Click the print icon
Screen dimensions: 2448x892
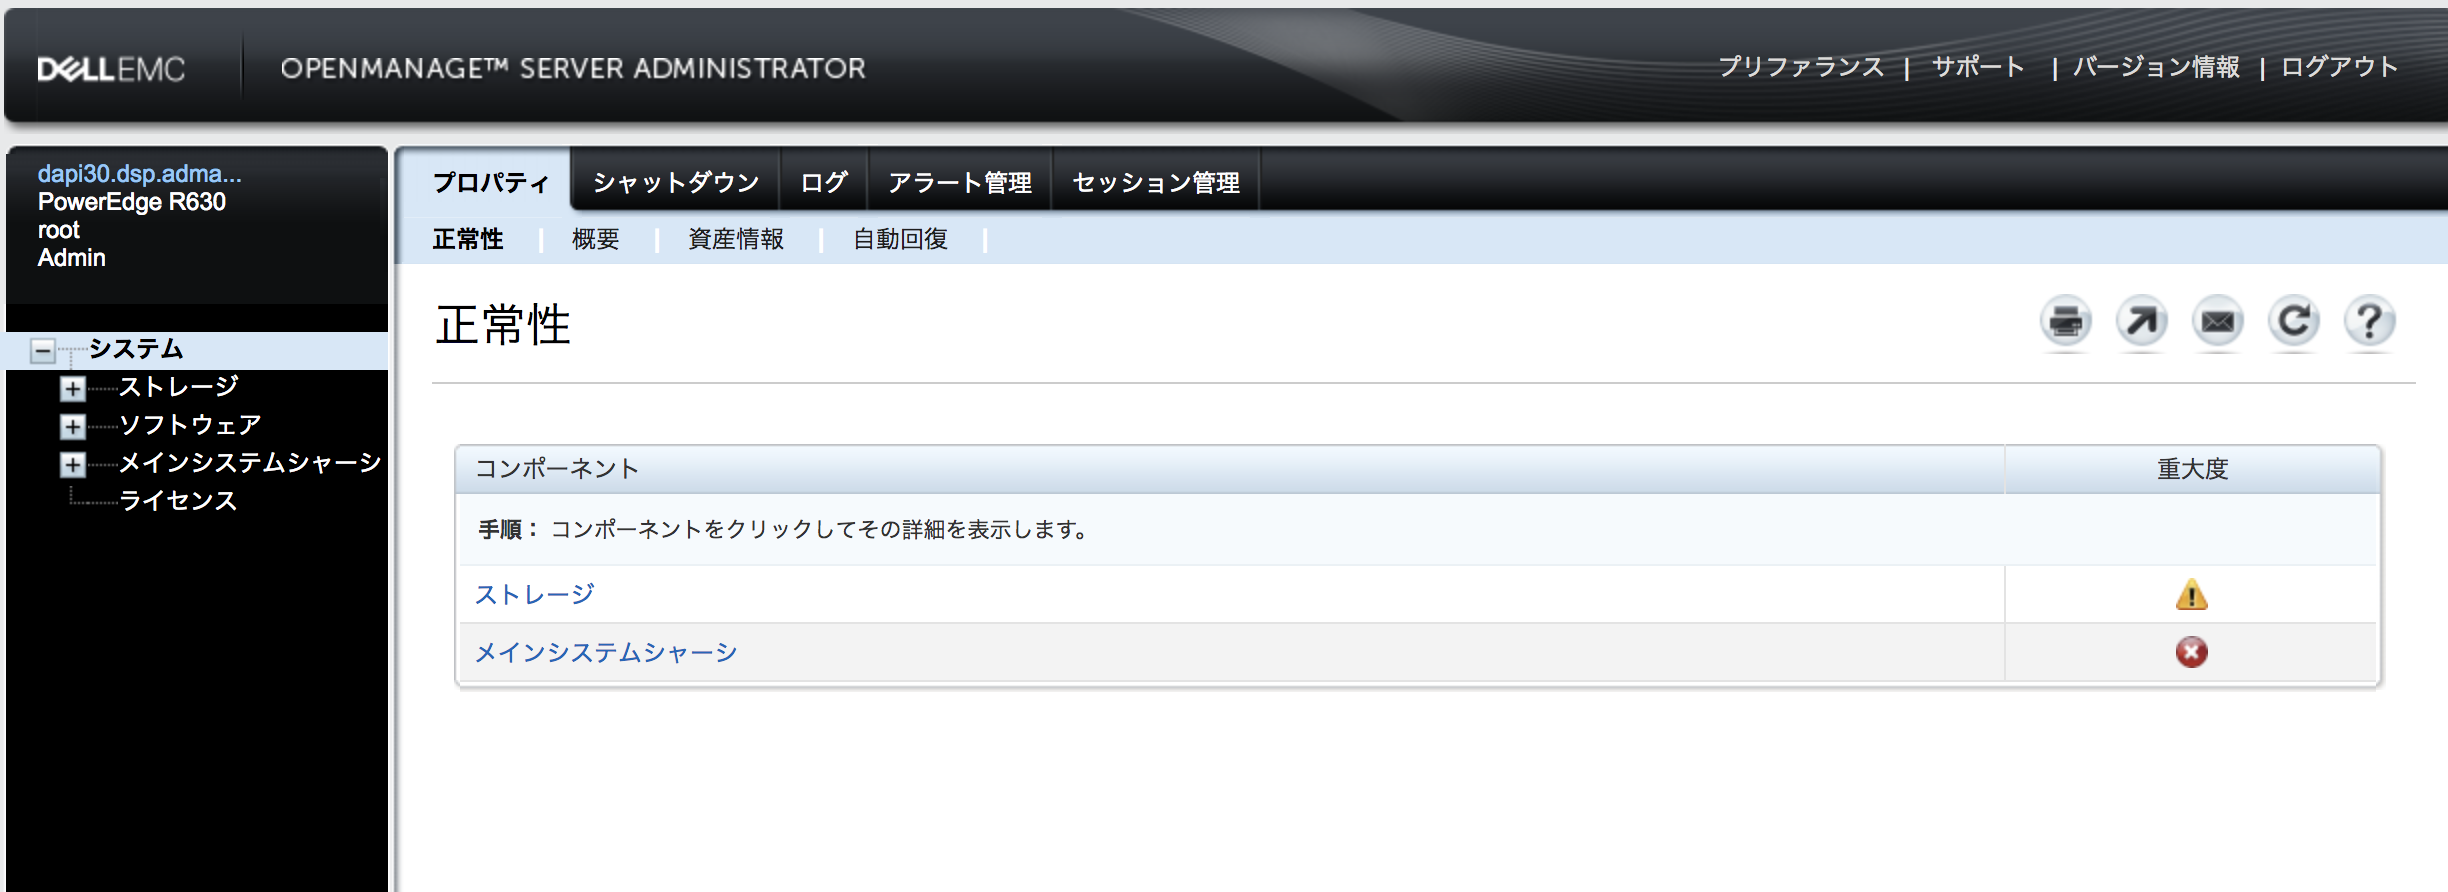[2065, 322]
